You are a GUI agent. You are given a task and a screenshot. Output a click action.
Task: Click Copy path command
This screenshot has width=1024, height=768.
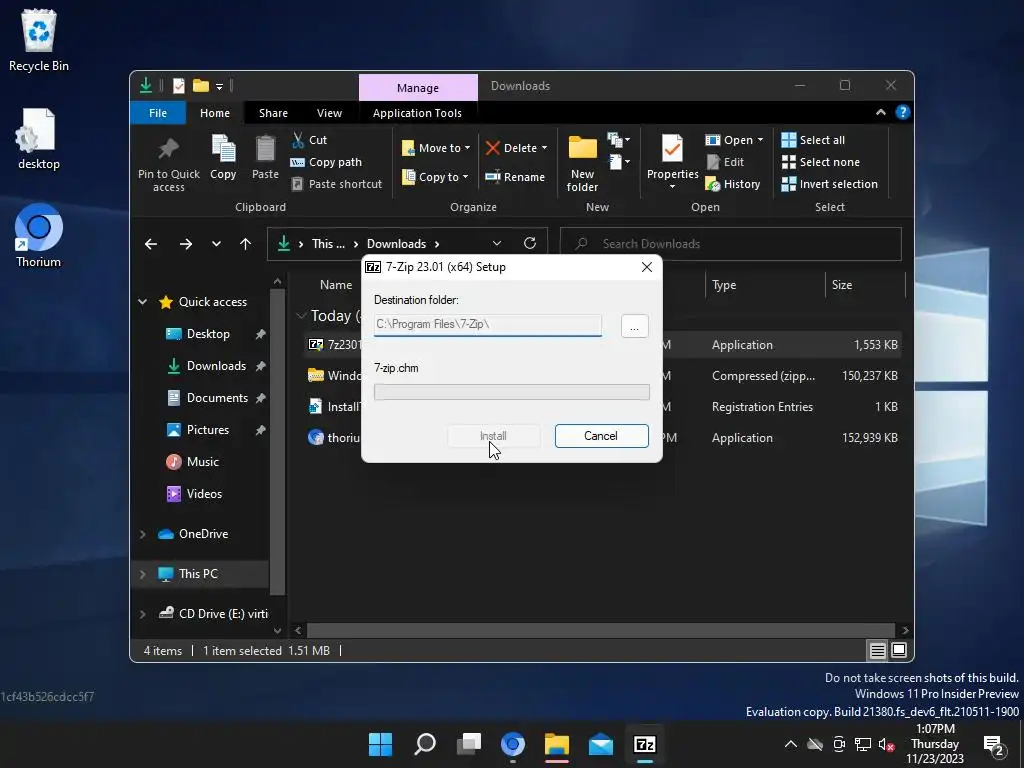326,162
